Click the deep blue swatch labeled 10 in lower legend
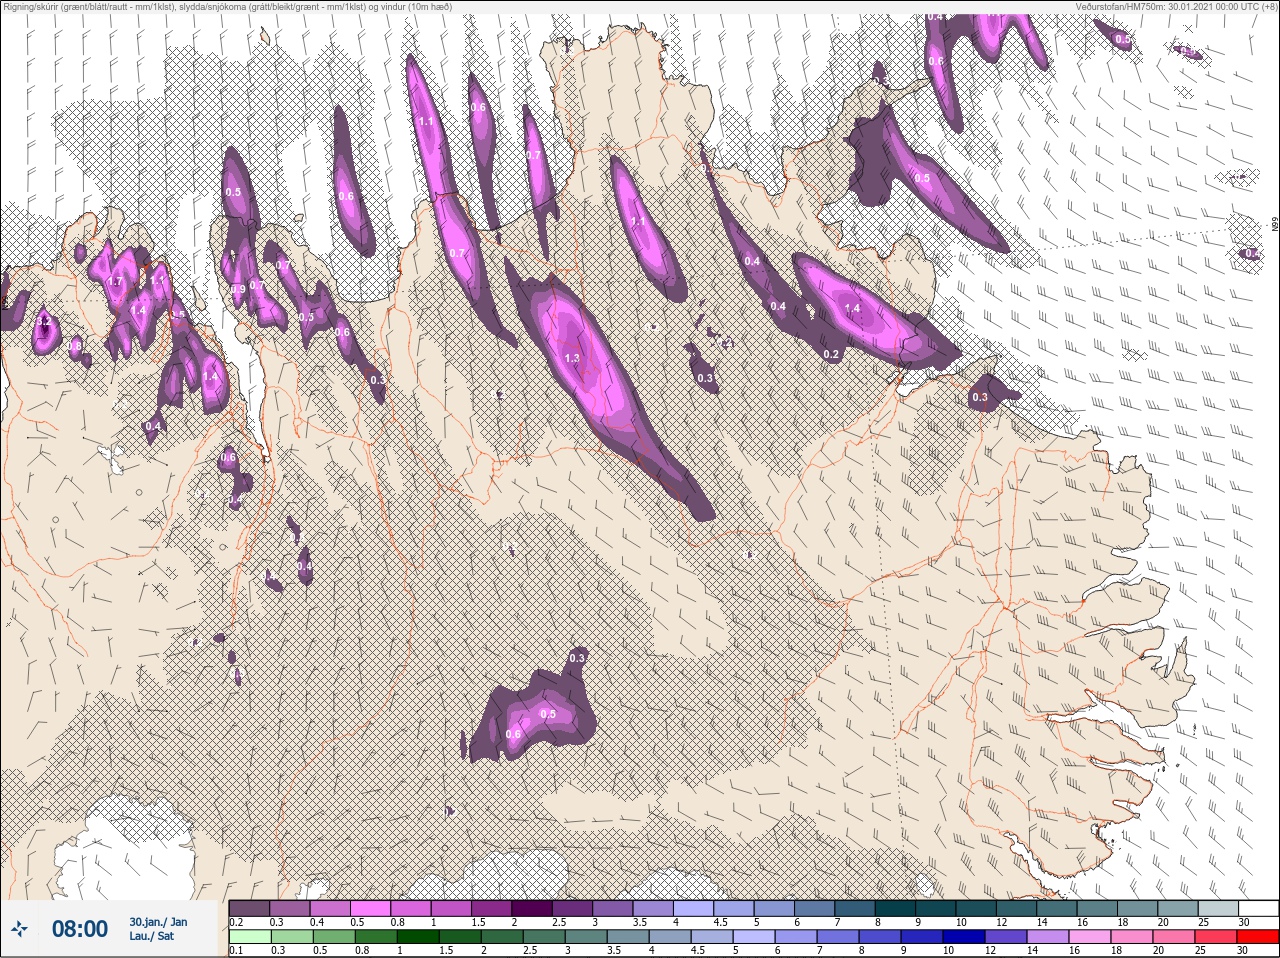 [962, 937]
